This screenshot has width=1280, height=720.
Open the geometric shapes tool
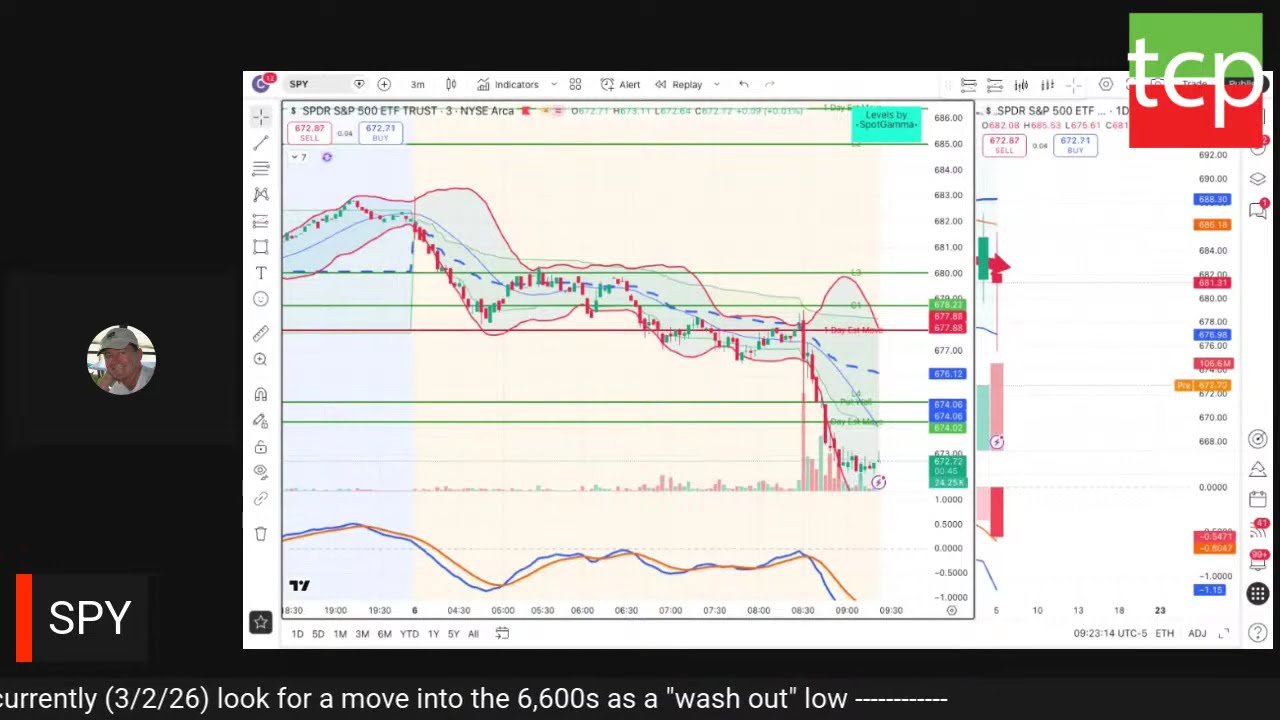tap(261, 246)
